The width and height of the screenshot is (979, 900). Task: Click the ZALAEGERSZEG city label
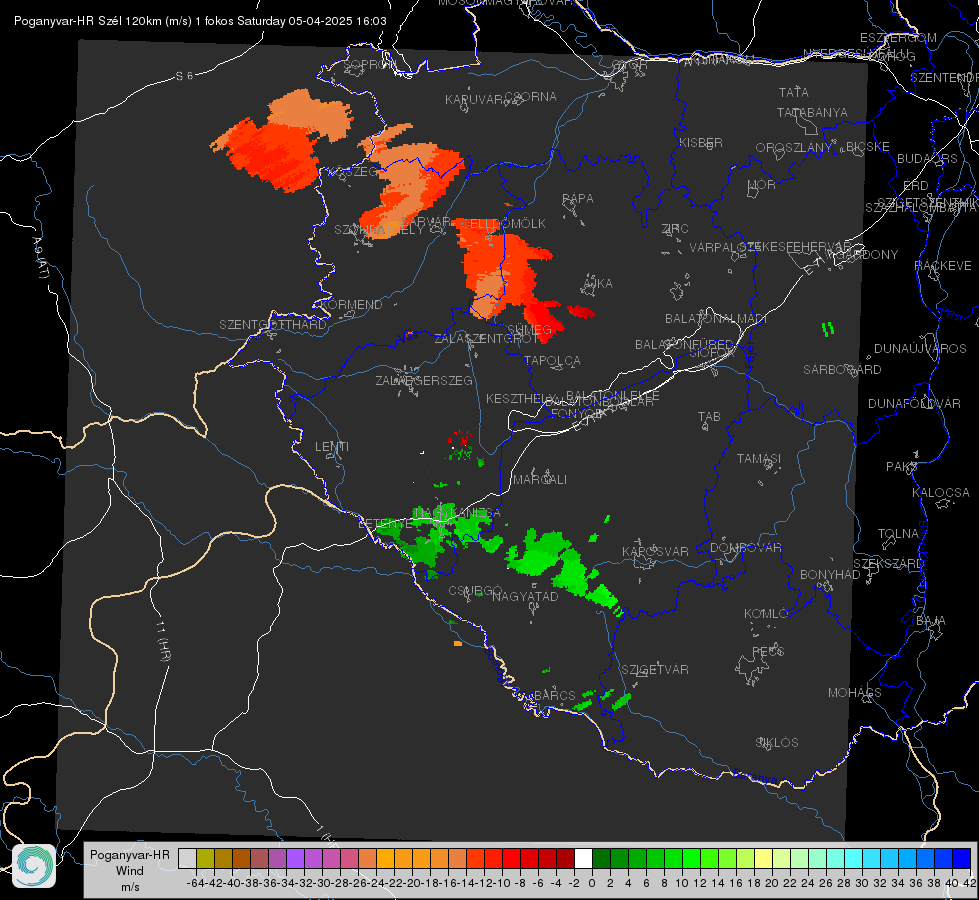(424, 380)
